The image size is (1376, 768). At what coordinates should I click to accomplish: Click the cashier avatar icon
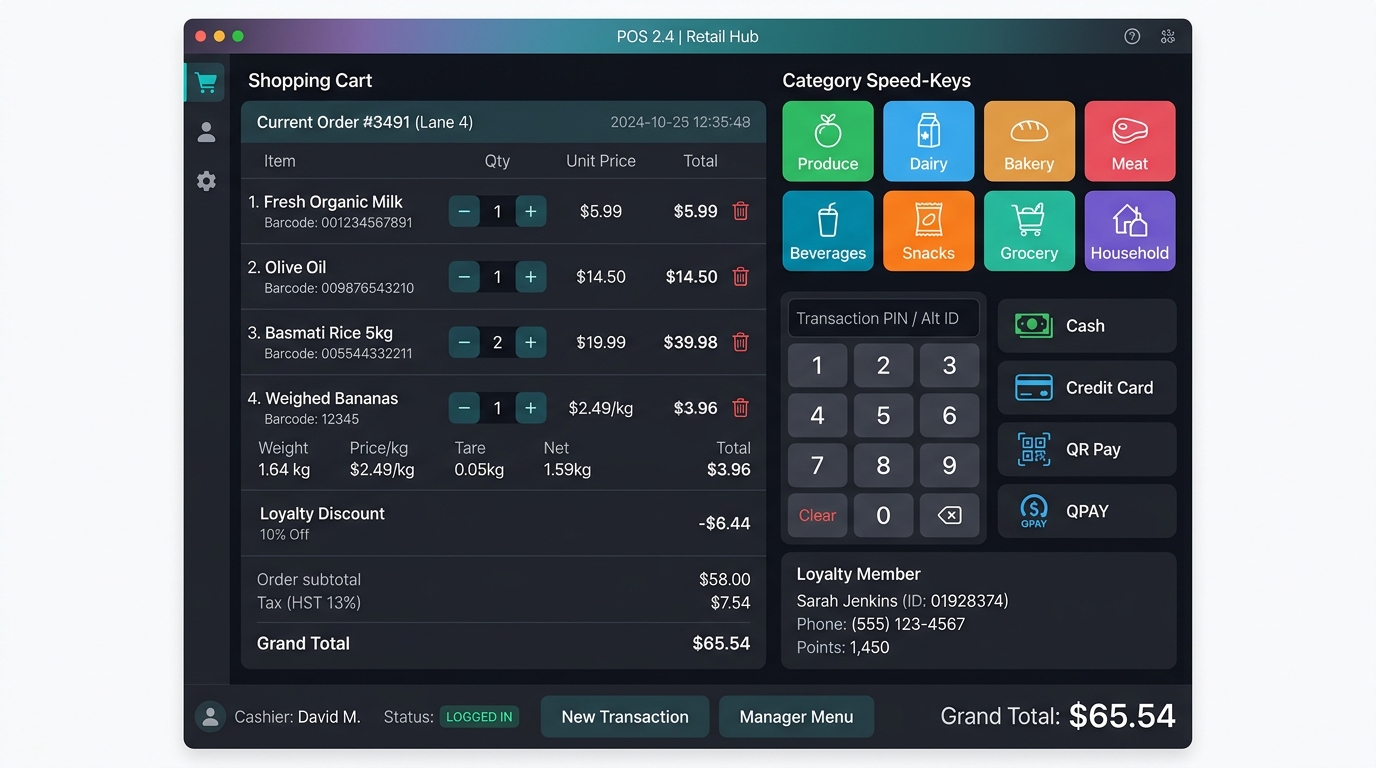[x=210, y=716]
